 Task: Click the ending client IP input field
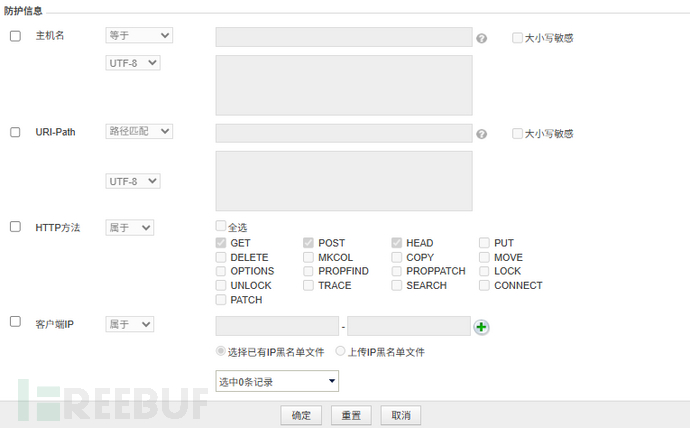click(409, 326)
